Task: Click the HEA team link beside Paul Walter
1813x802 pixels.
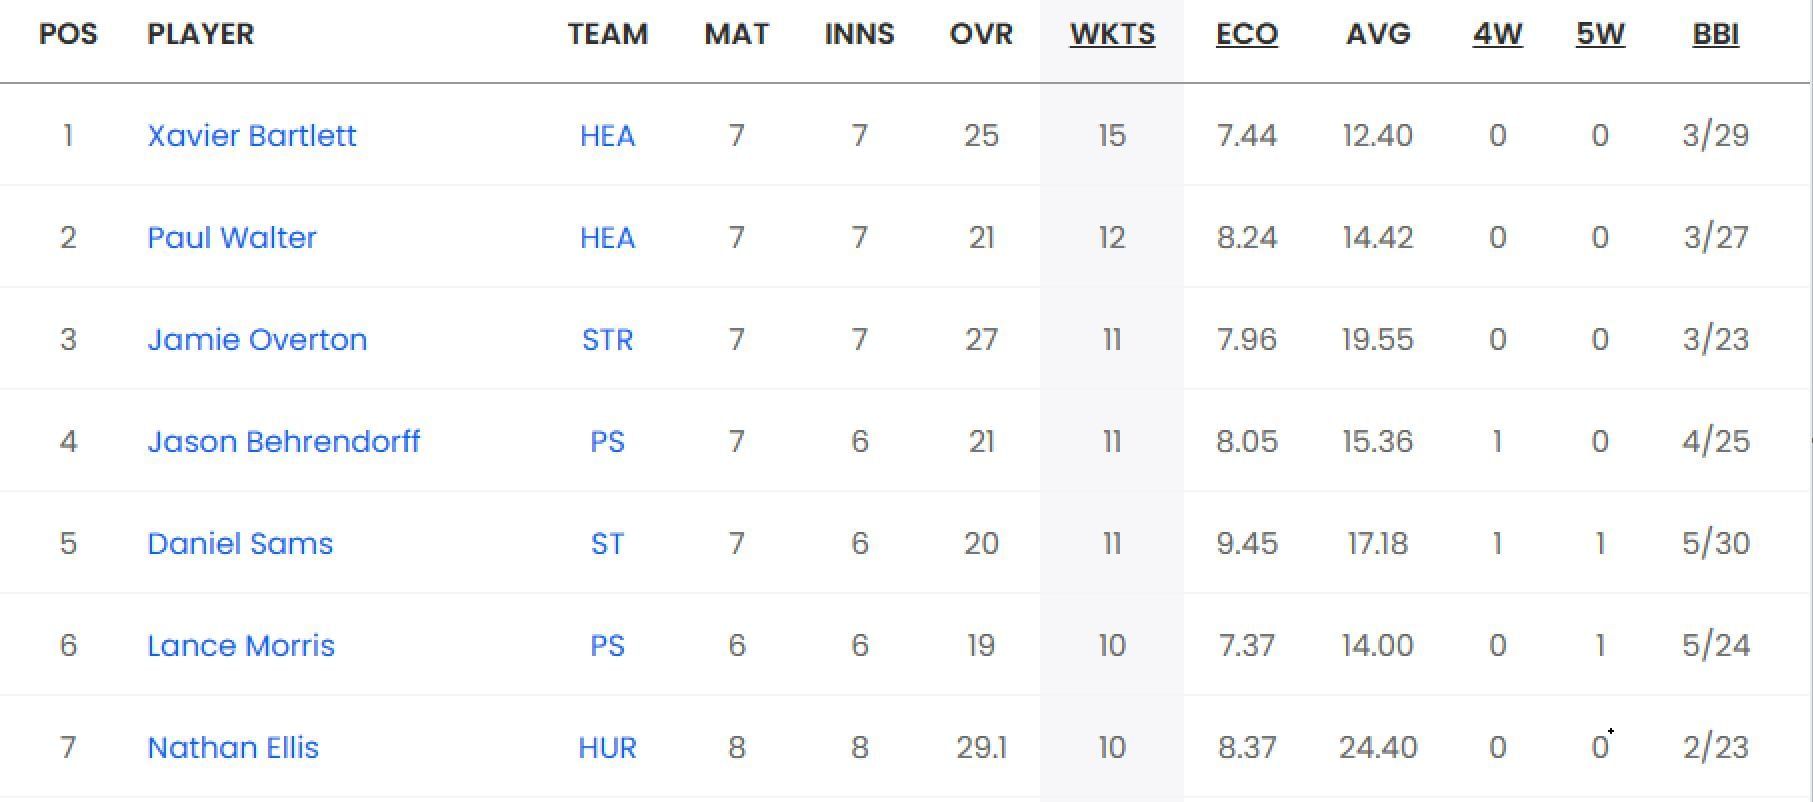Action: click(x=607, y=237)
